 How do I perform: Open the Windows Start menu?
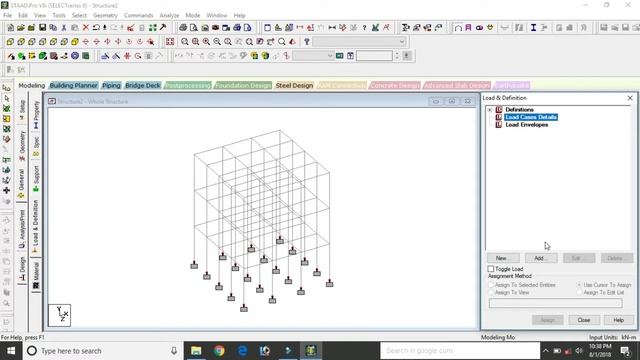(11, 351)
